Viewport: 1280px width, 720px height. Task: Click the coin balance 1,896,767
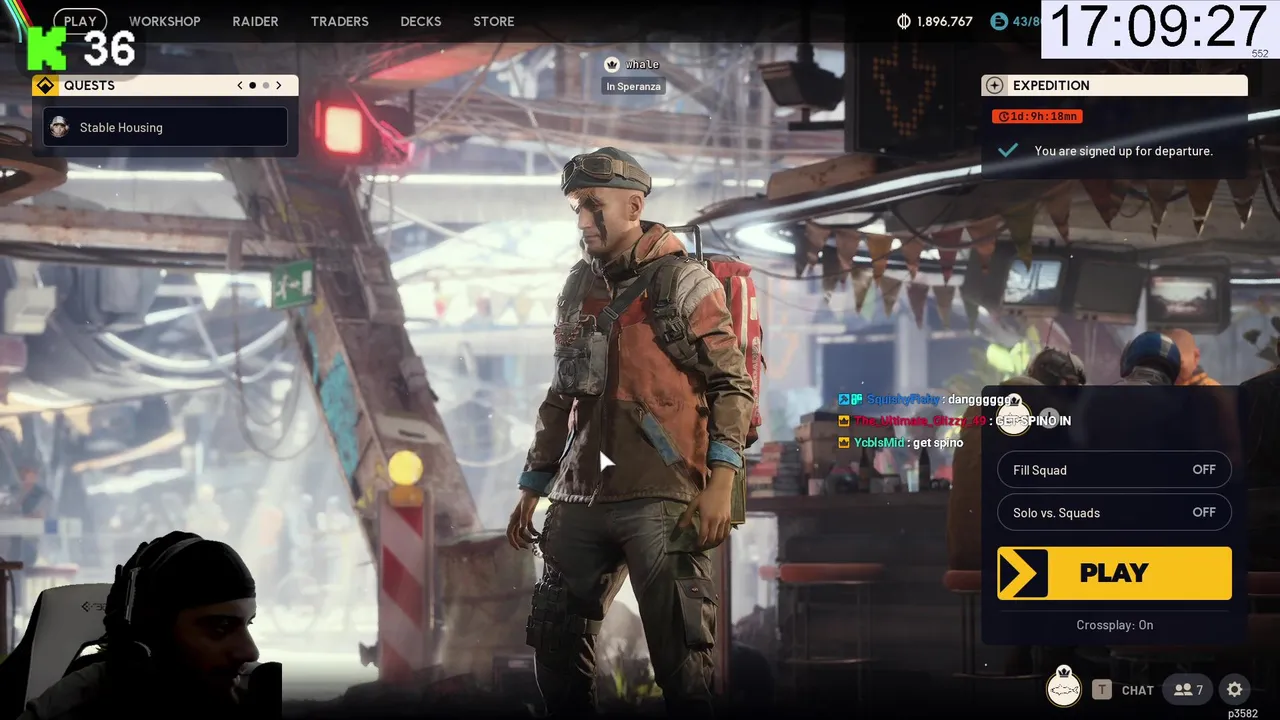pos(944,21)
